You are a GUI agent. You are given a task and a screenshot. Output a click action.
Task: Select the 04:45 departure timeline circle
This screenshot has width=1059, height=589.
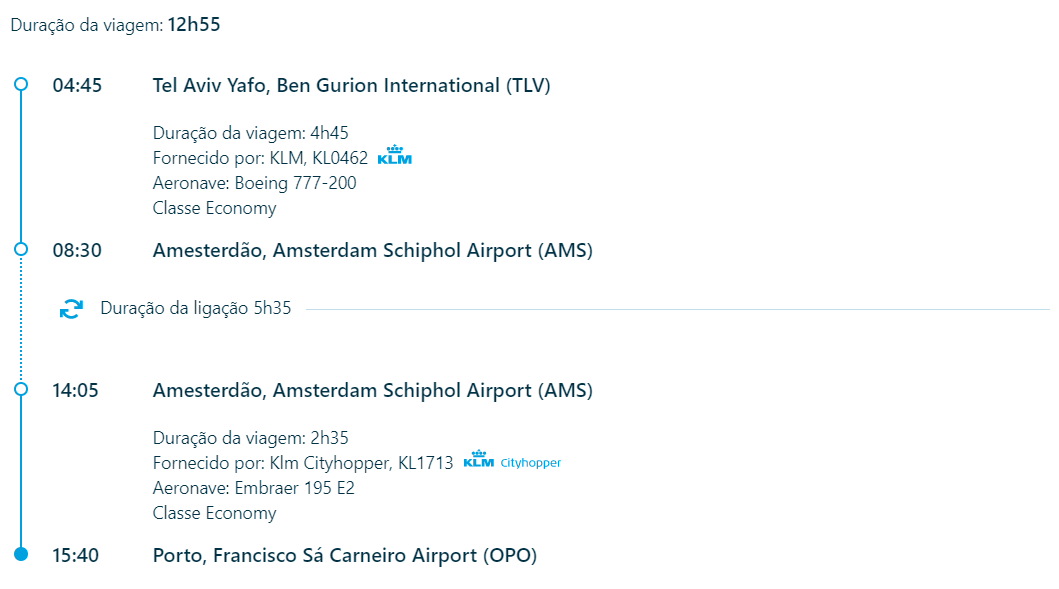(x=21, y=84)
